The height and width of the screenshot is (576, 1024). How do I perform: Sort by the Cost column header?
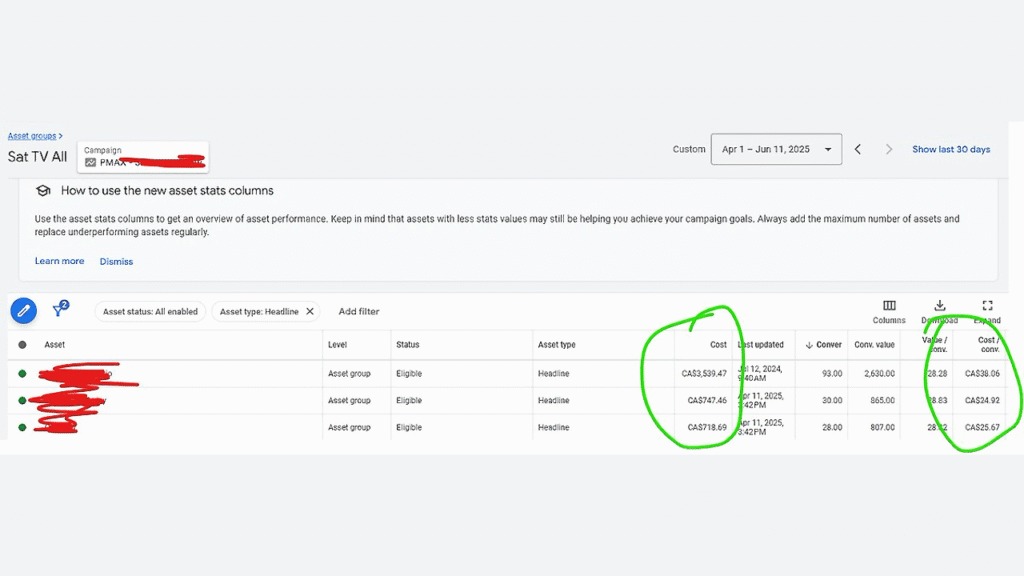(x=718, y=345)
